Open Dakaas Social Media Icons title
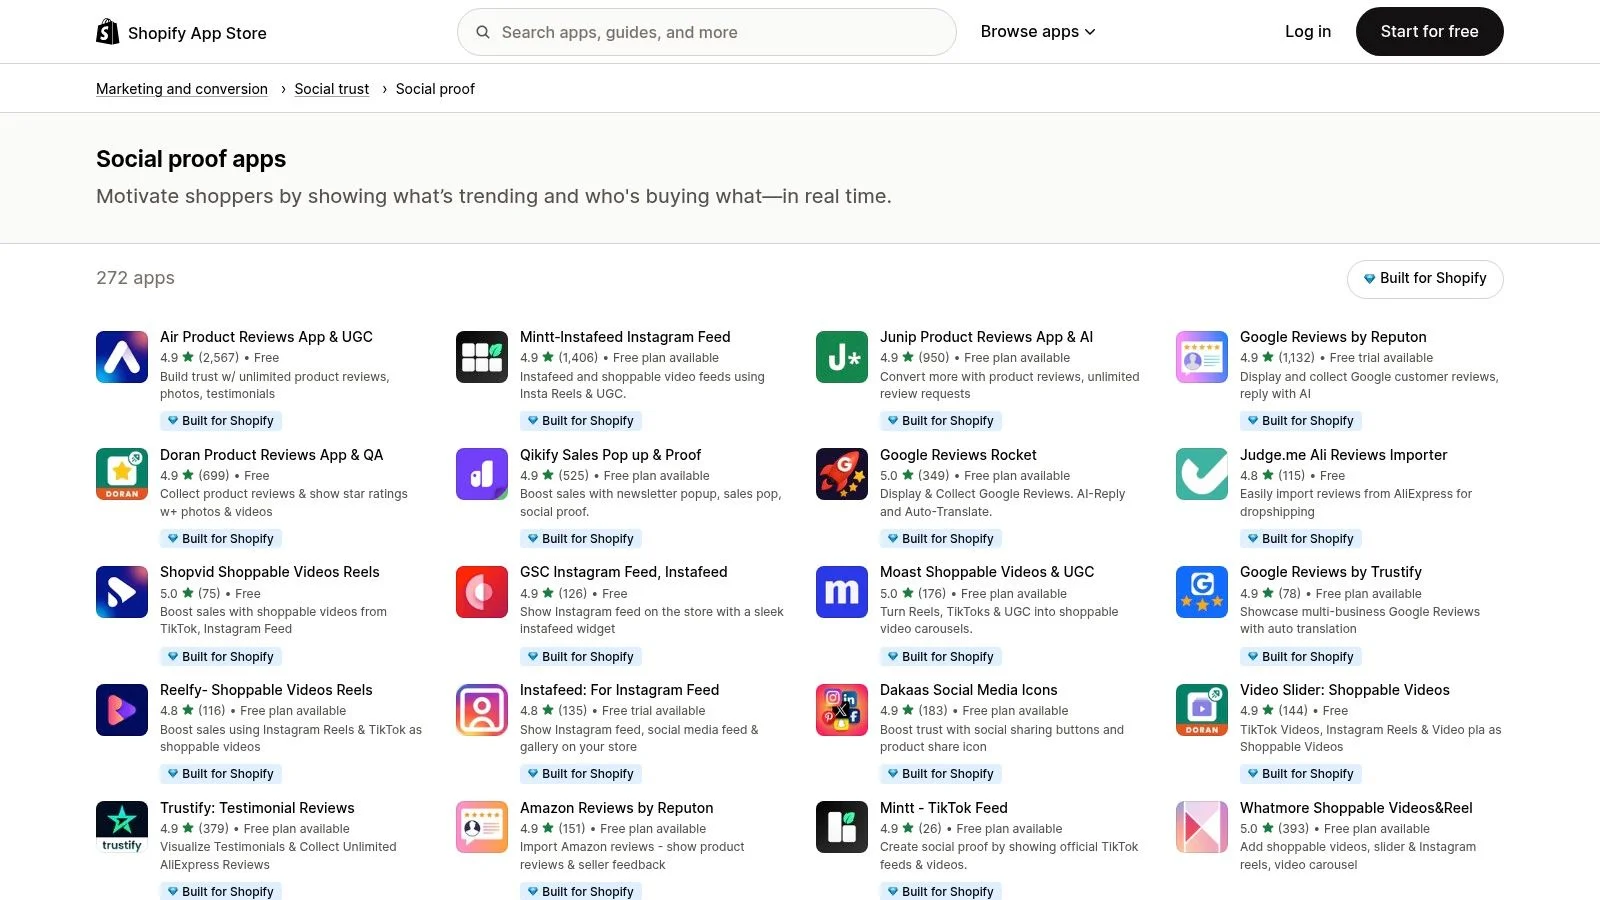Image resolution: width=1600 pixels, height=900 pixels. [968, 690]
